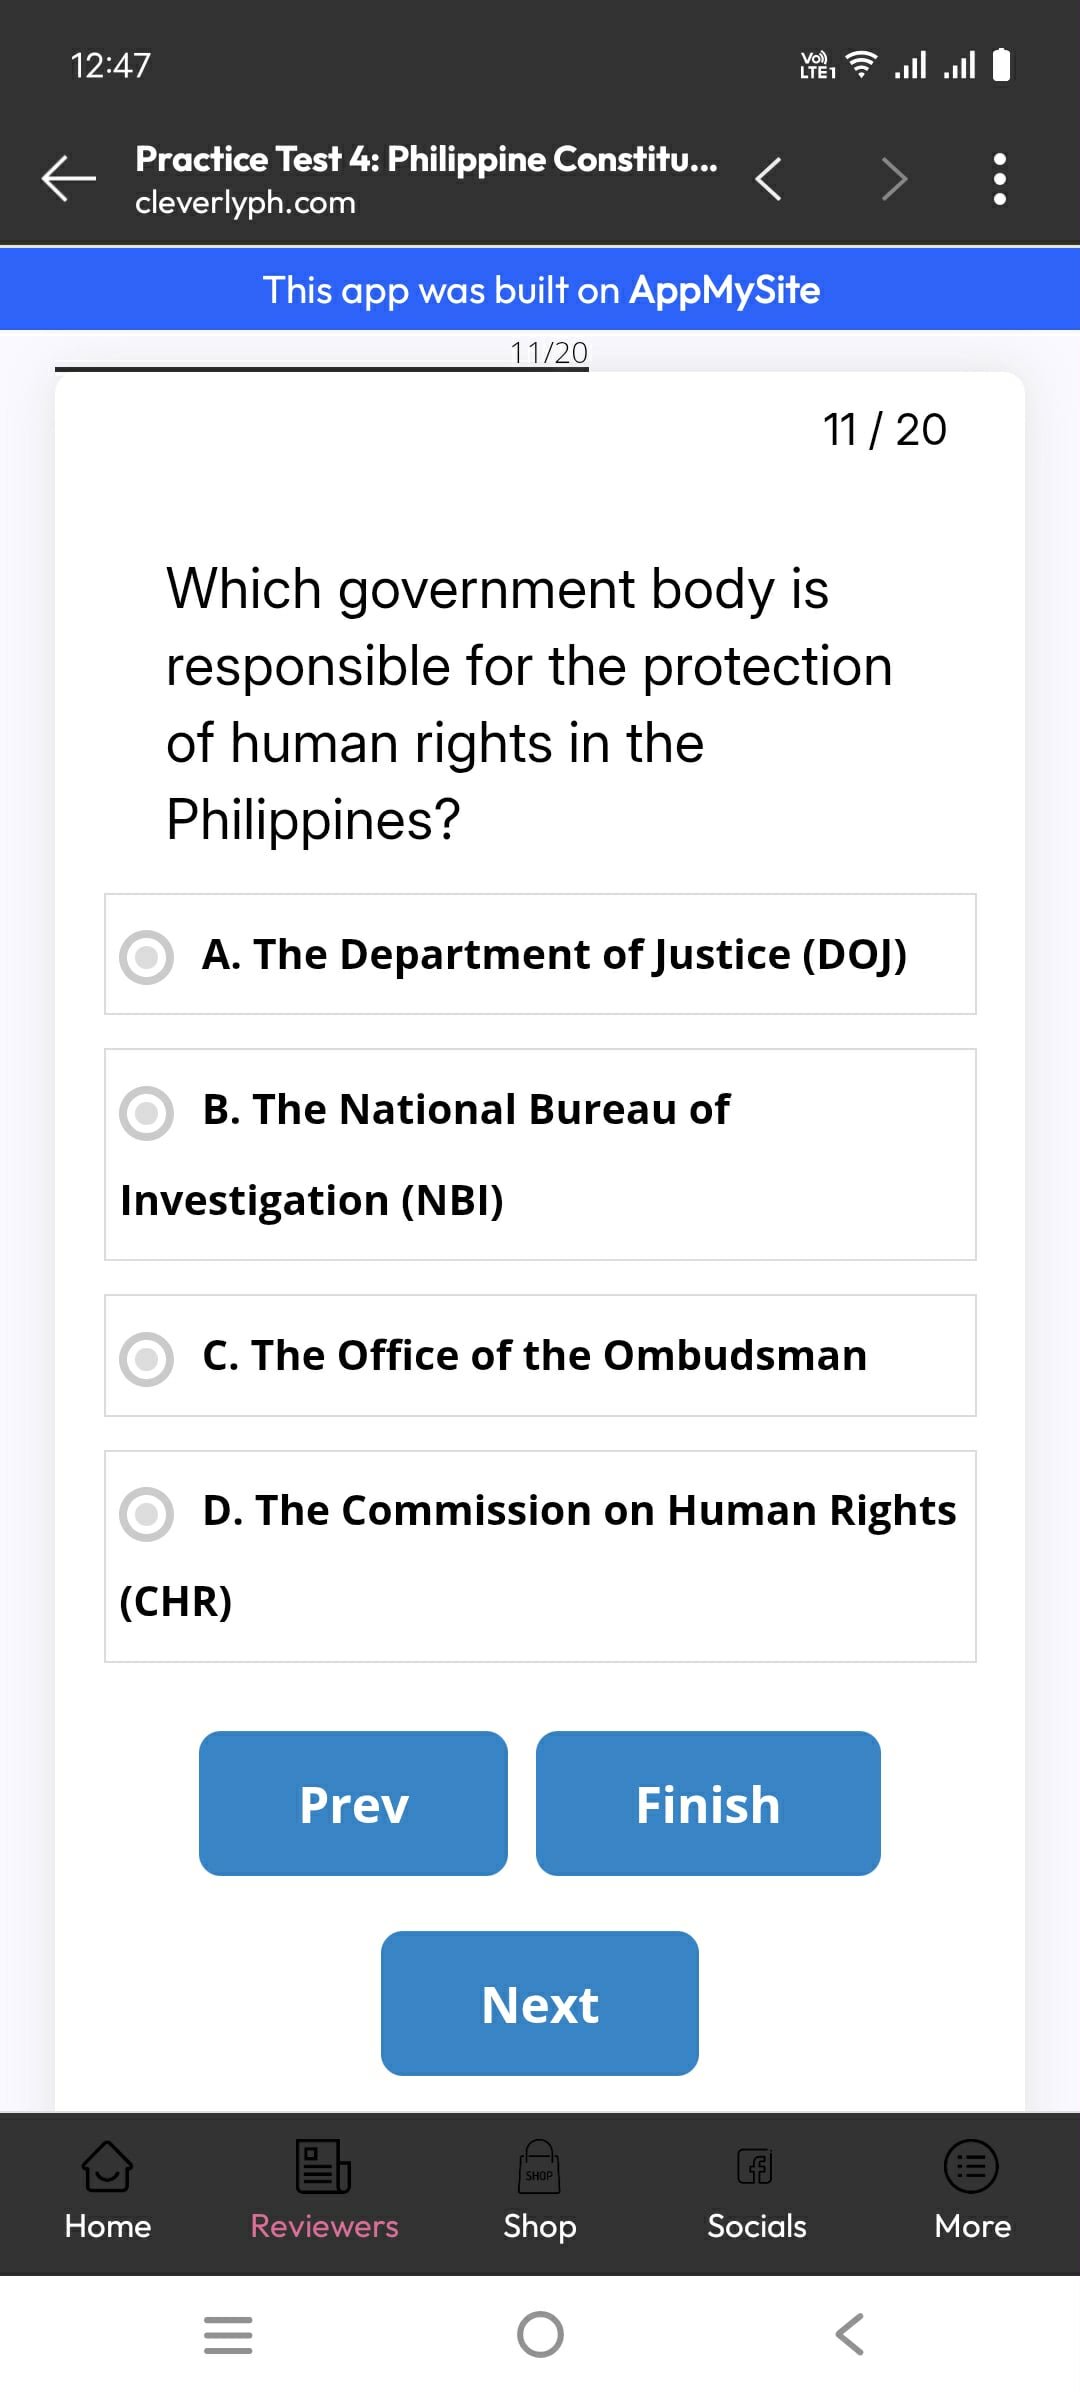1080x2392 pixels.
Task: Choose answer C, Office of the Ombudsman
Action: 147,1358
